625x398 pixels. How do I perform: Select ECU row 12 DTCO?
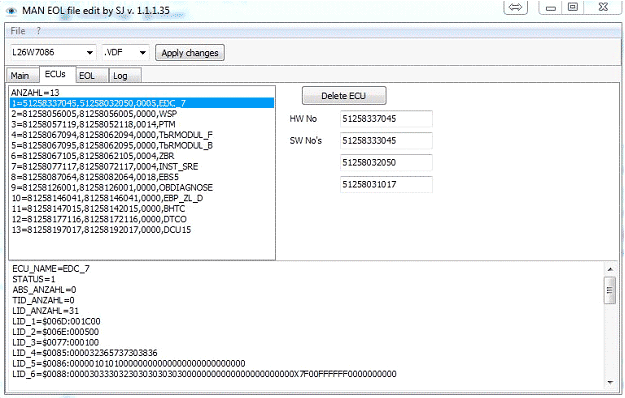[142, 219]
